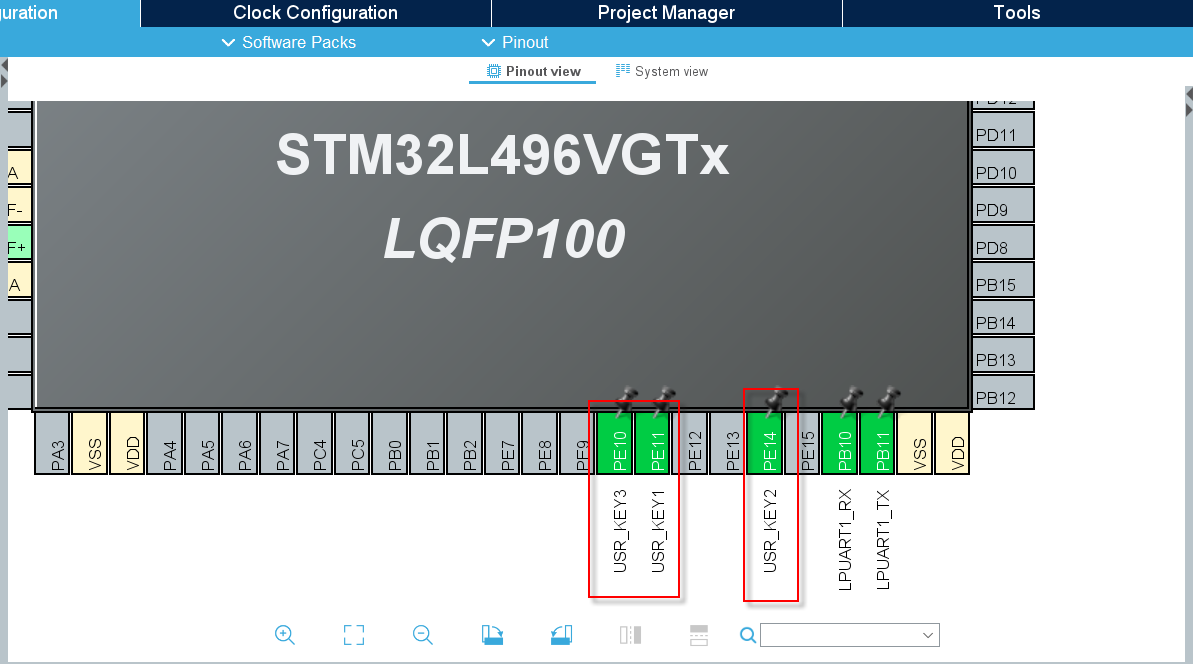Select pin PE10 labeled USR_KEY3
Image resolution: width=1198 pixels, height=668 pixels.
616,444
